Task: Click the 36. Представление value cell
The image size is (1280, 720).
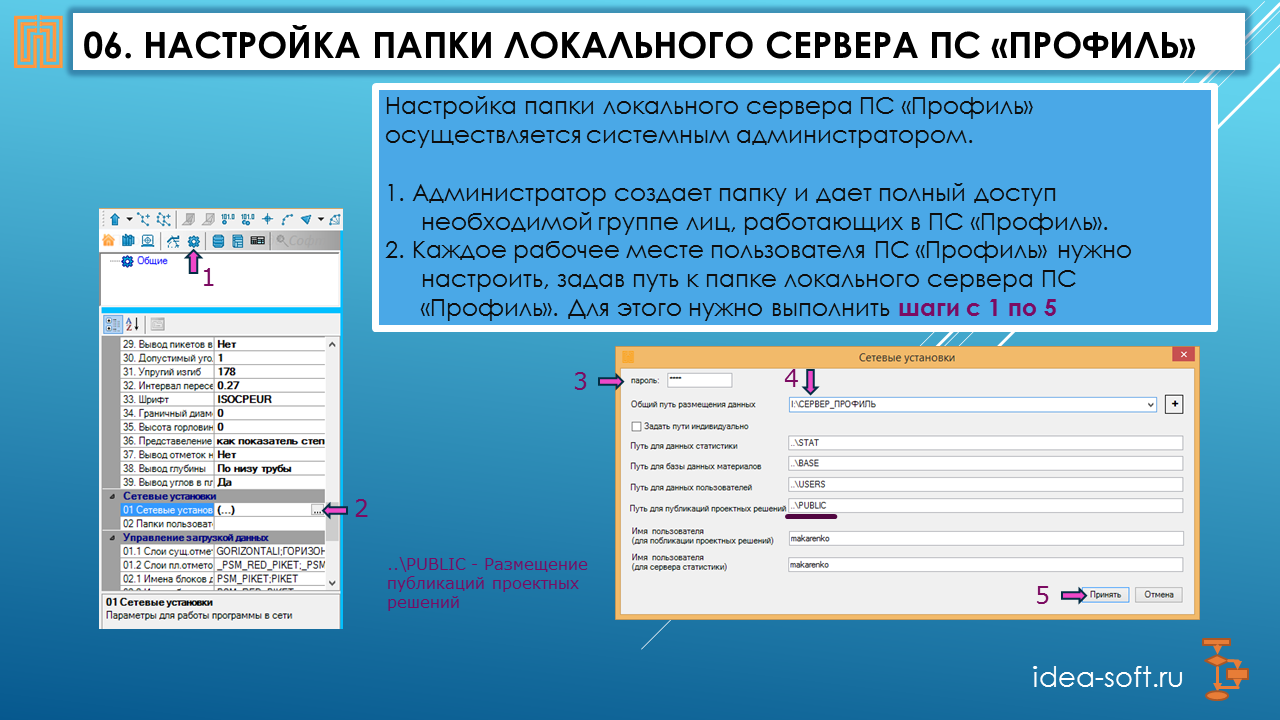Action: coord(270,441)
